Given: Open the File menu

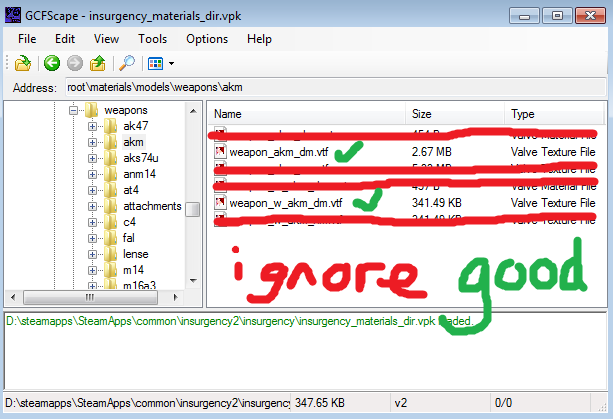Looking at the screenshot, I should [x=27, y=39].
